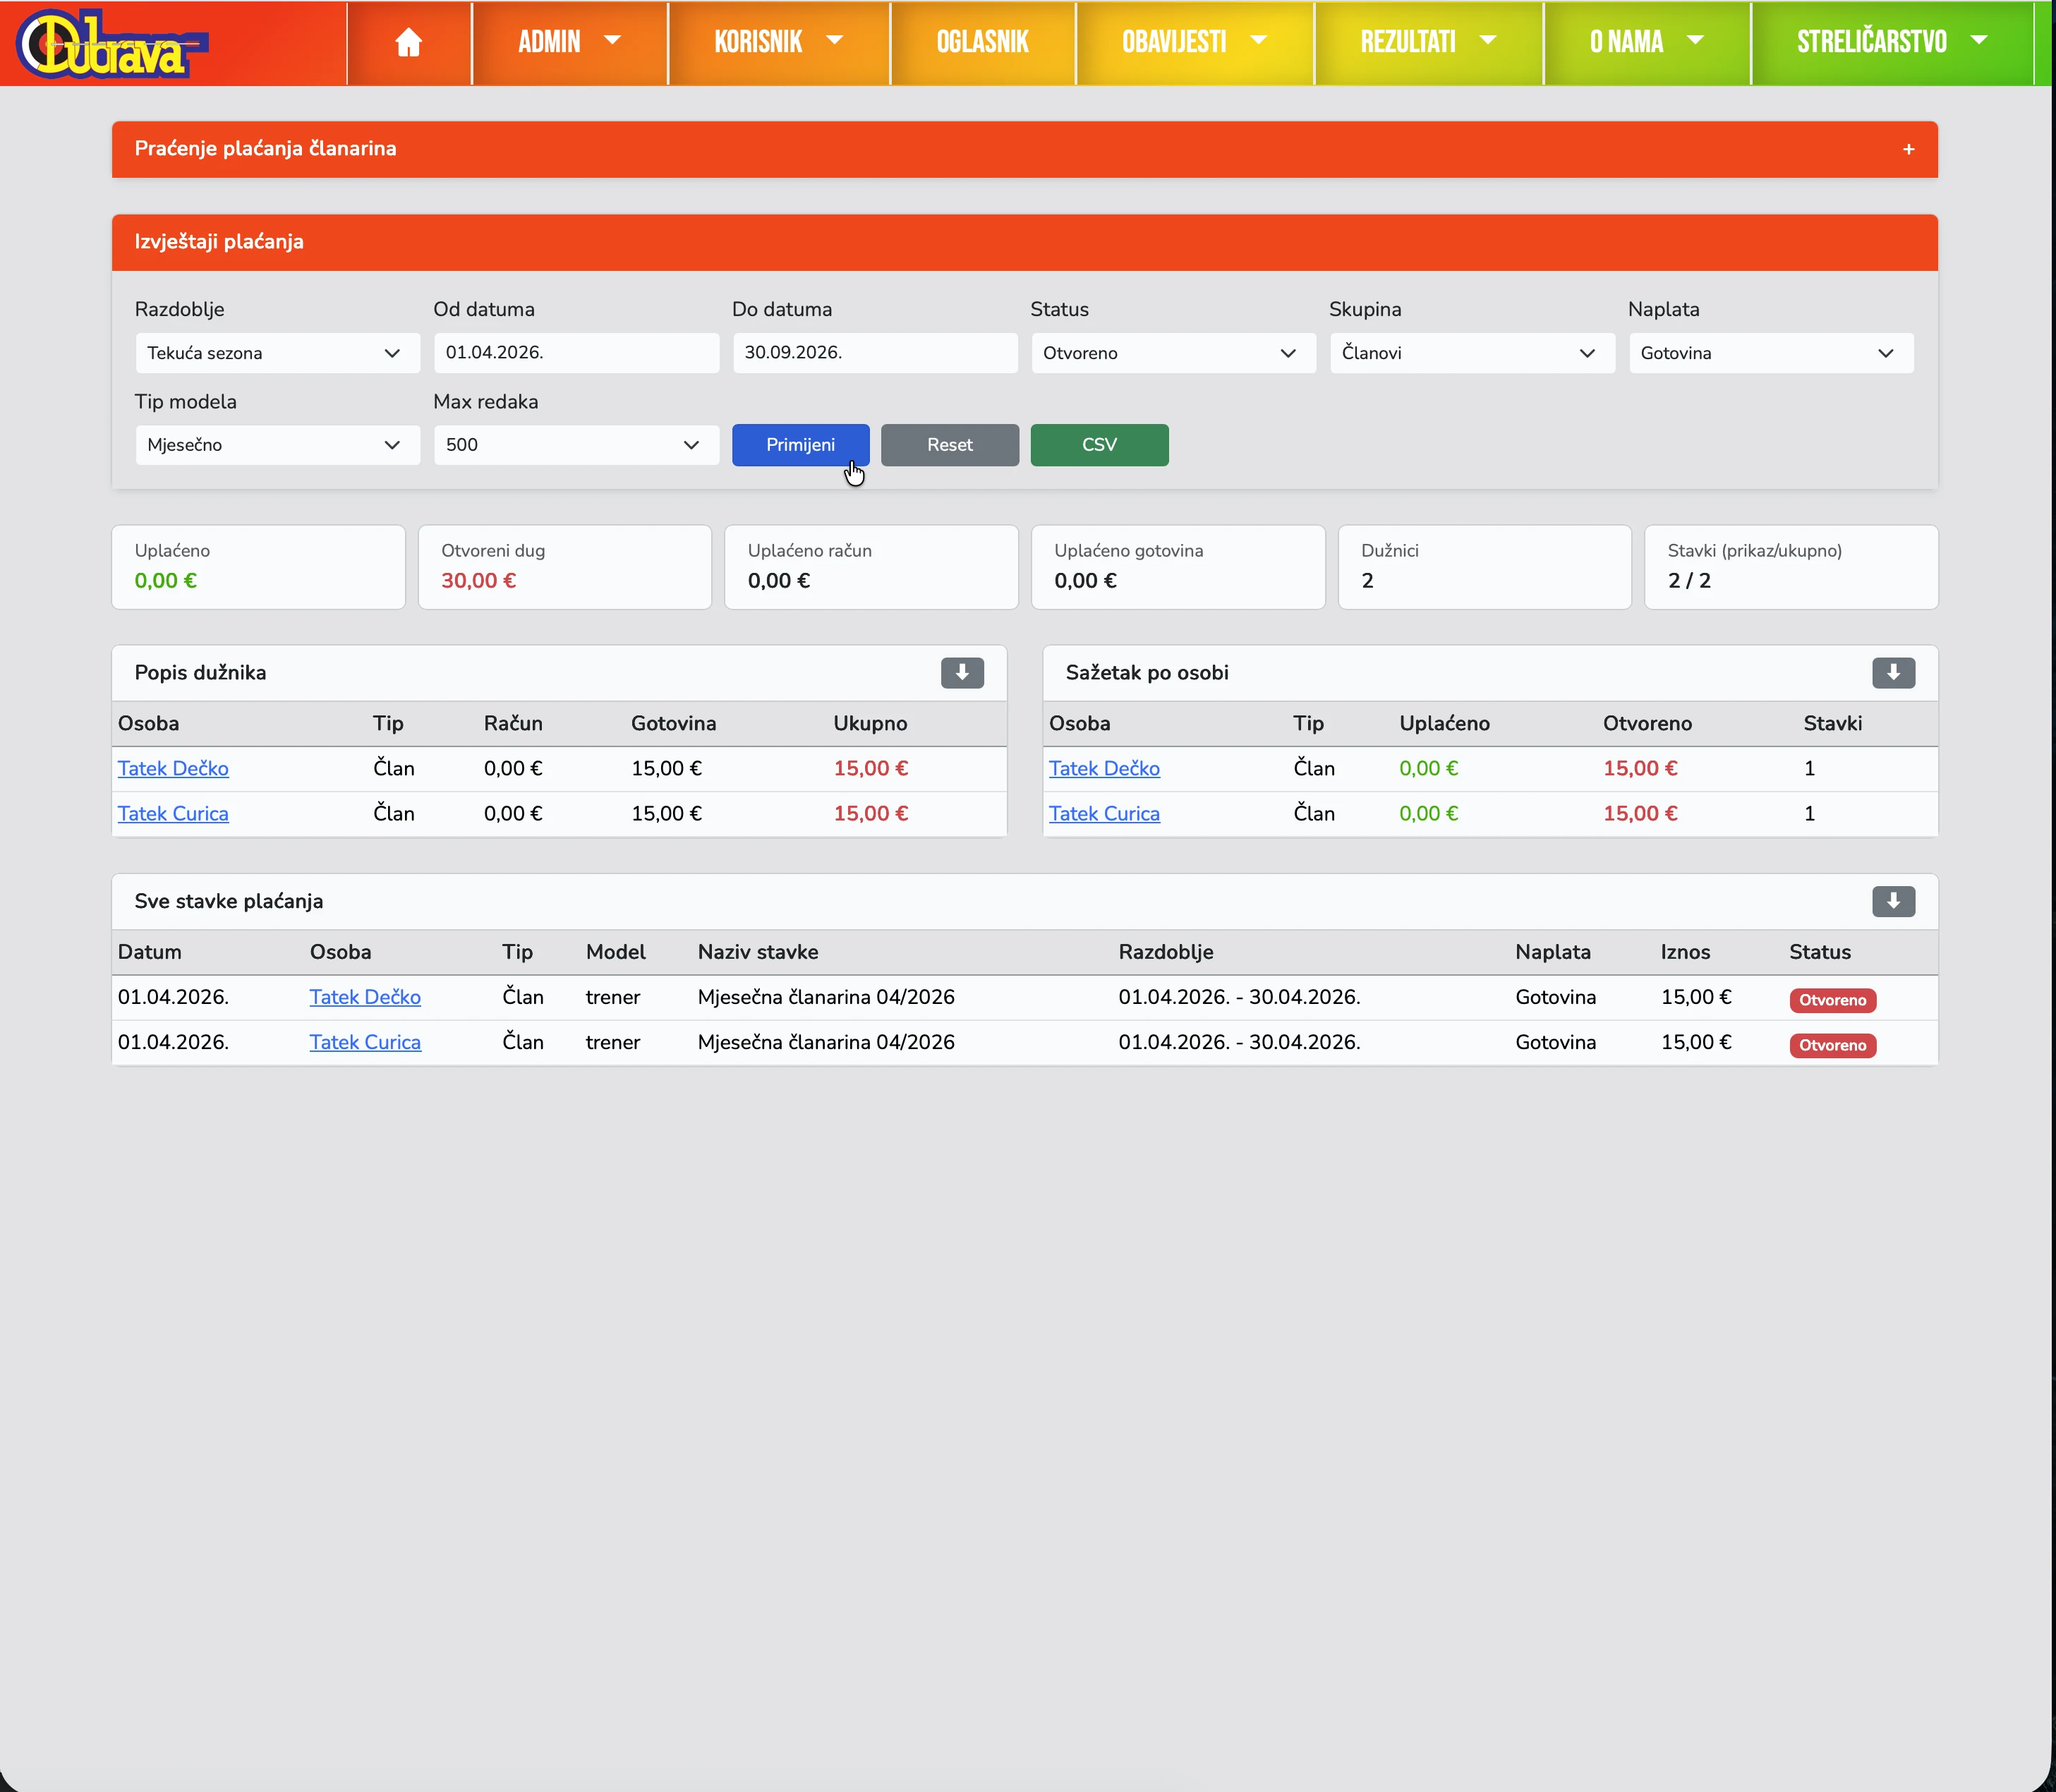Open the Status dropdown showing Otvoreno
This screenshot has width=2056, height=1792.
[1172, 353]
